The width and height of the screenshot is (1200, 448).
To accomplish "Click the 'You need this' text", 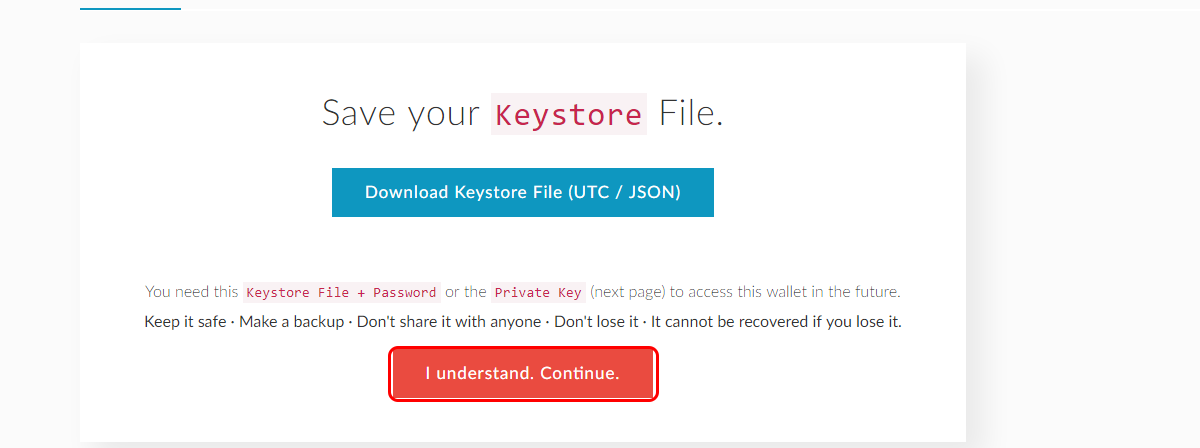I will pyautogui.click(x=192, y=293).
